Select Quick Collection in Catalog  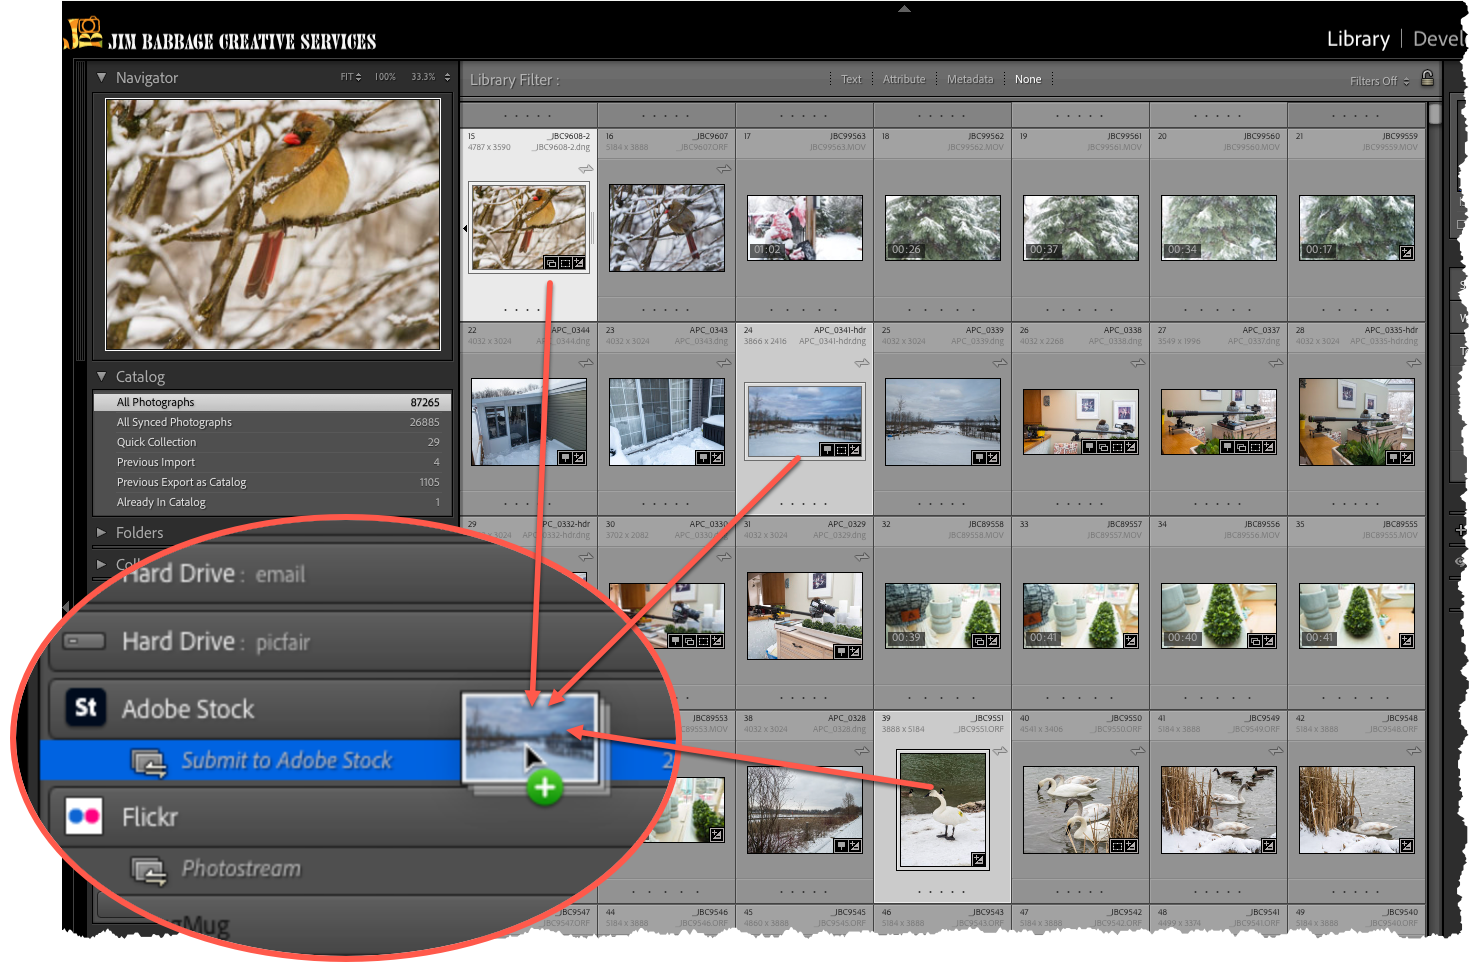pyautogui.click(x=272, y=442)
